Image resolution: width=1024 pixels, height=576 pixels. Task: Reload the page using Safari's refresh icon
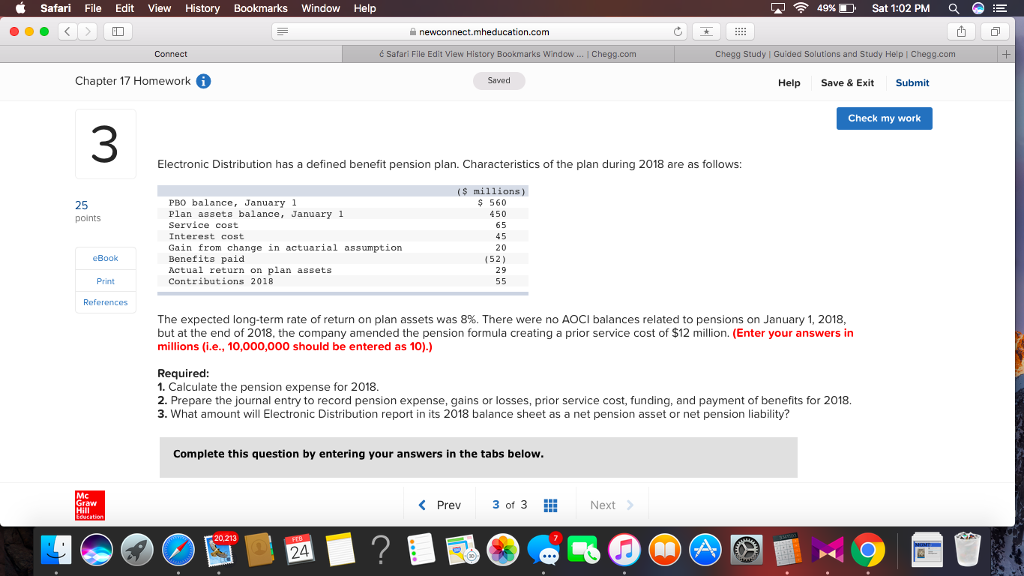(x=677, y=31)
